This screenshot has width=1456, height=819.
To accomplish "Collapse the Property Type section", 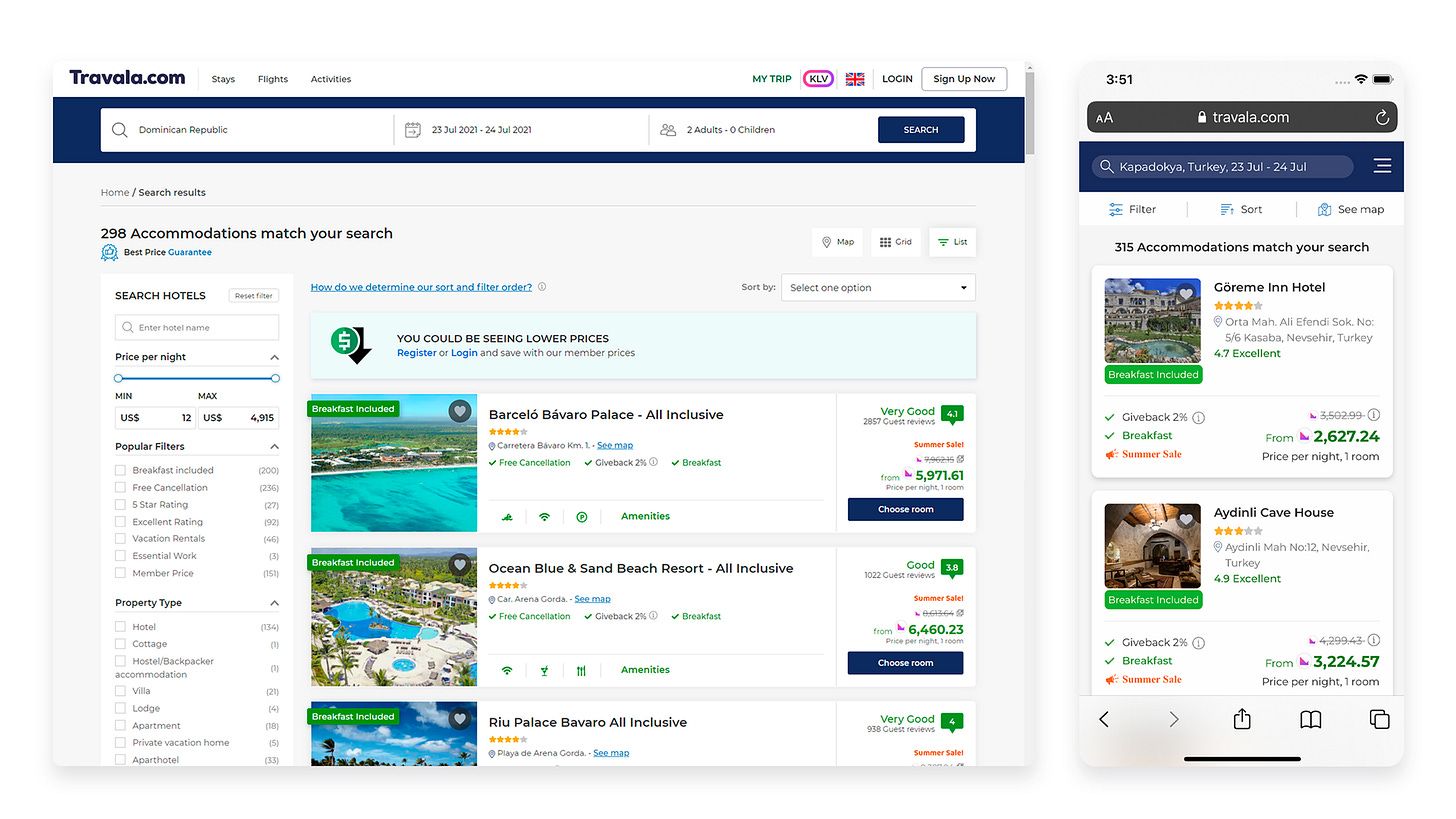I will (x=274, y=603).
